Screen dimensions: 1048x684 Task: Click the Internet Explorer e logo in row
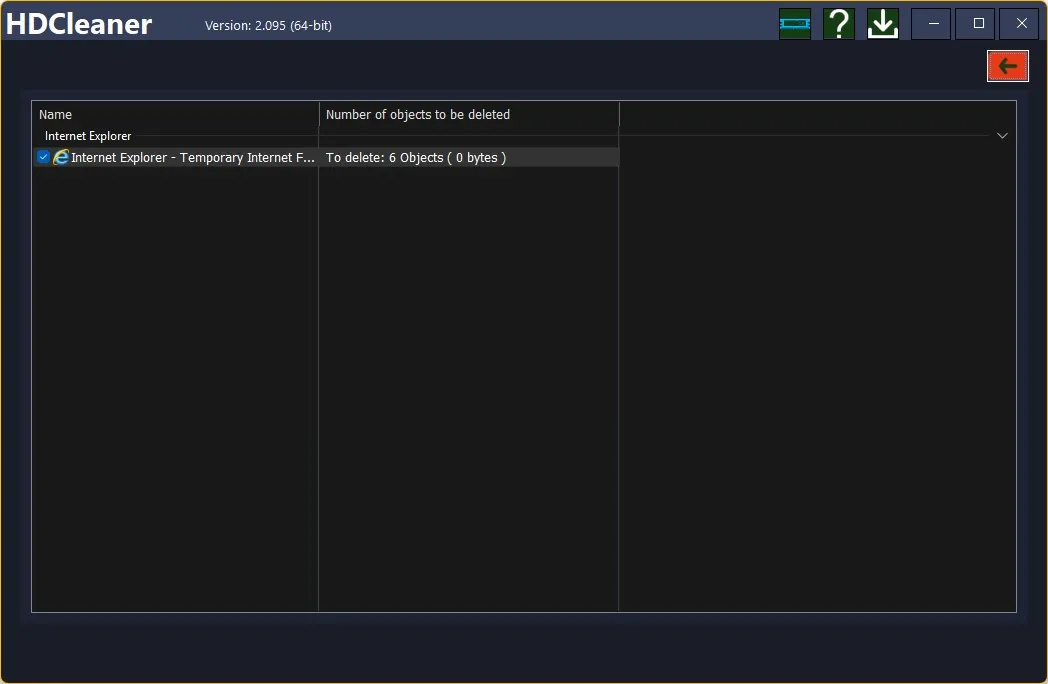[61, 157]
